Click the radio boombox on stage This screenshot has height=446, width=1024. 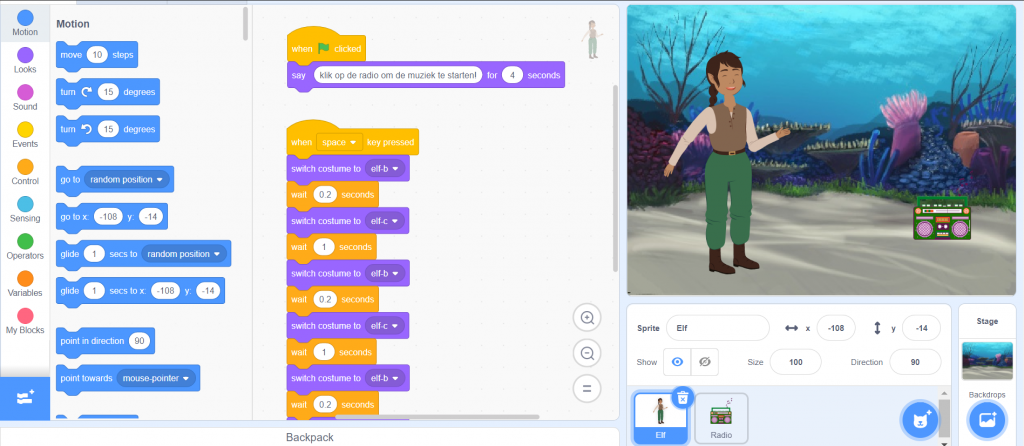coord(942,218)
